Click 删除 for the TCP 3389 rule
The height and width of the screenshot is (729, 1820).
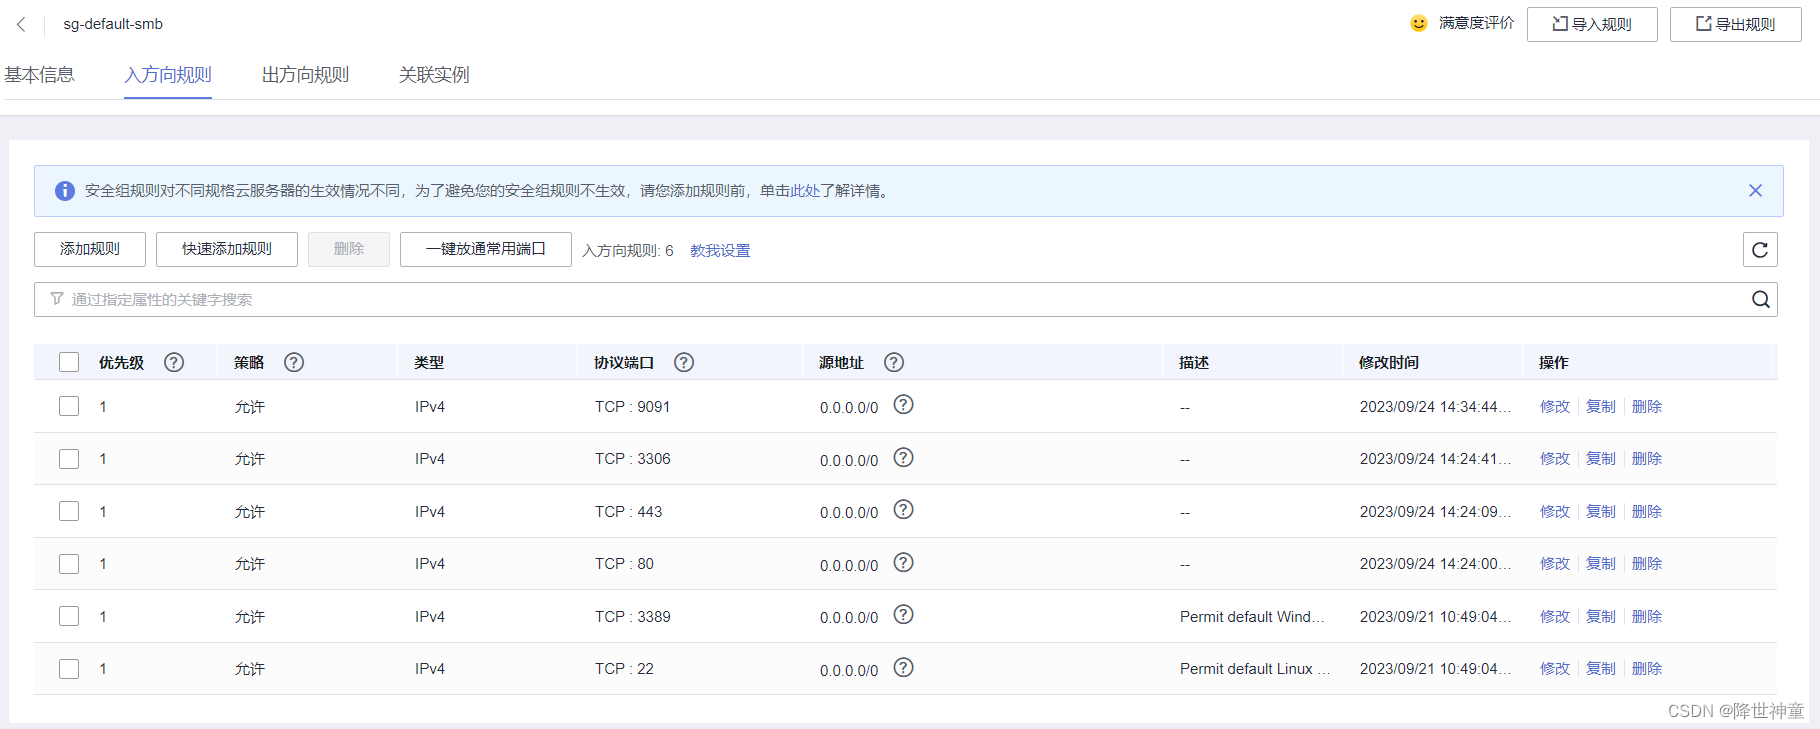point(1647,617)
